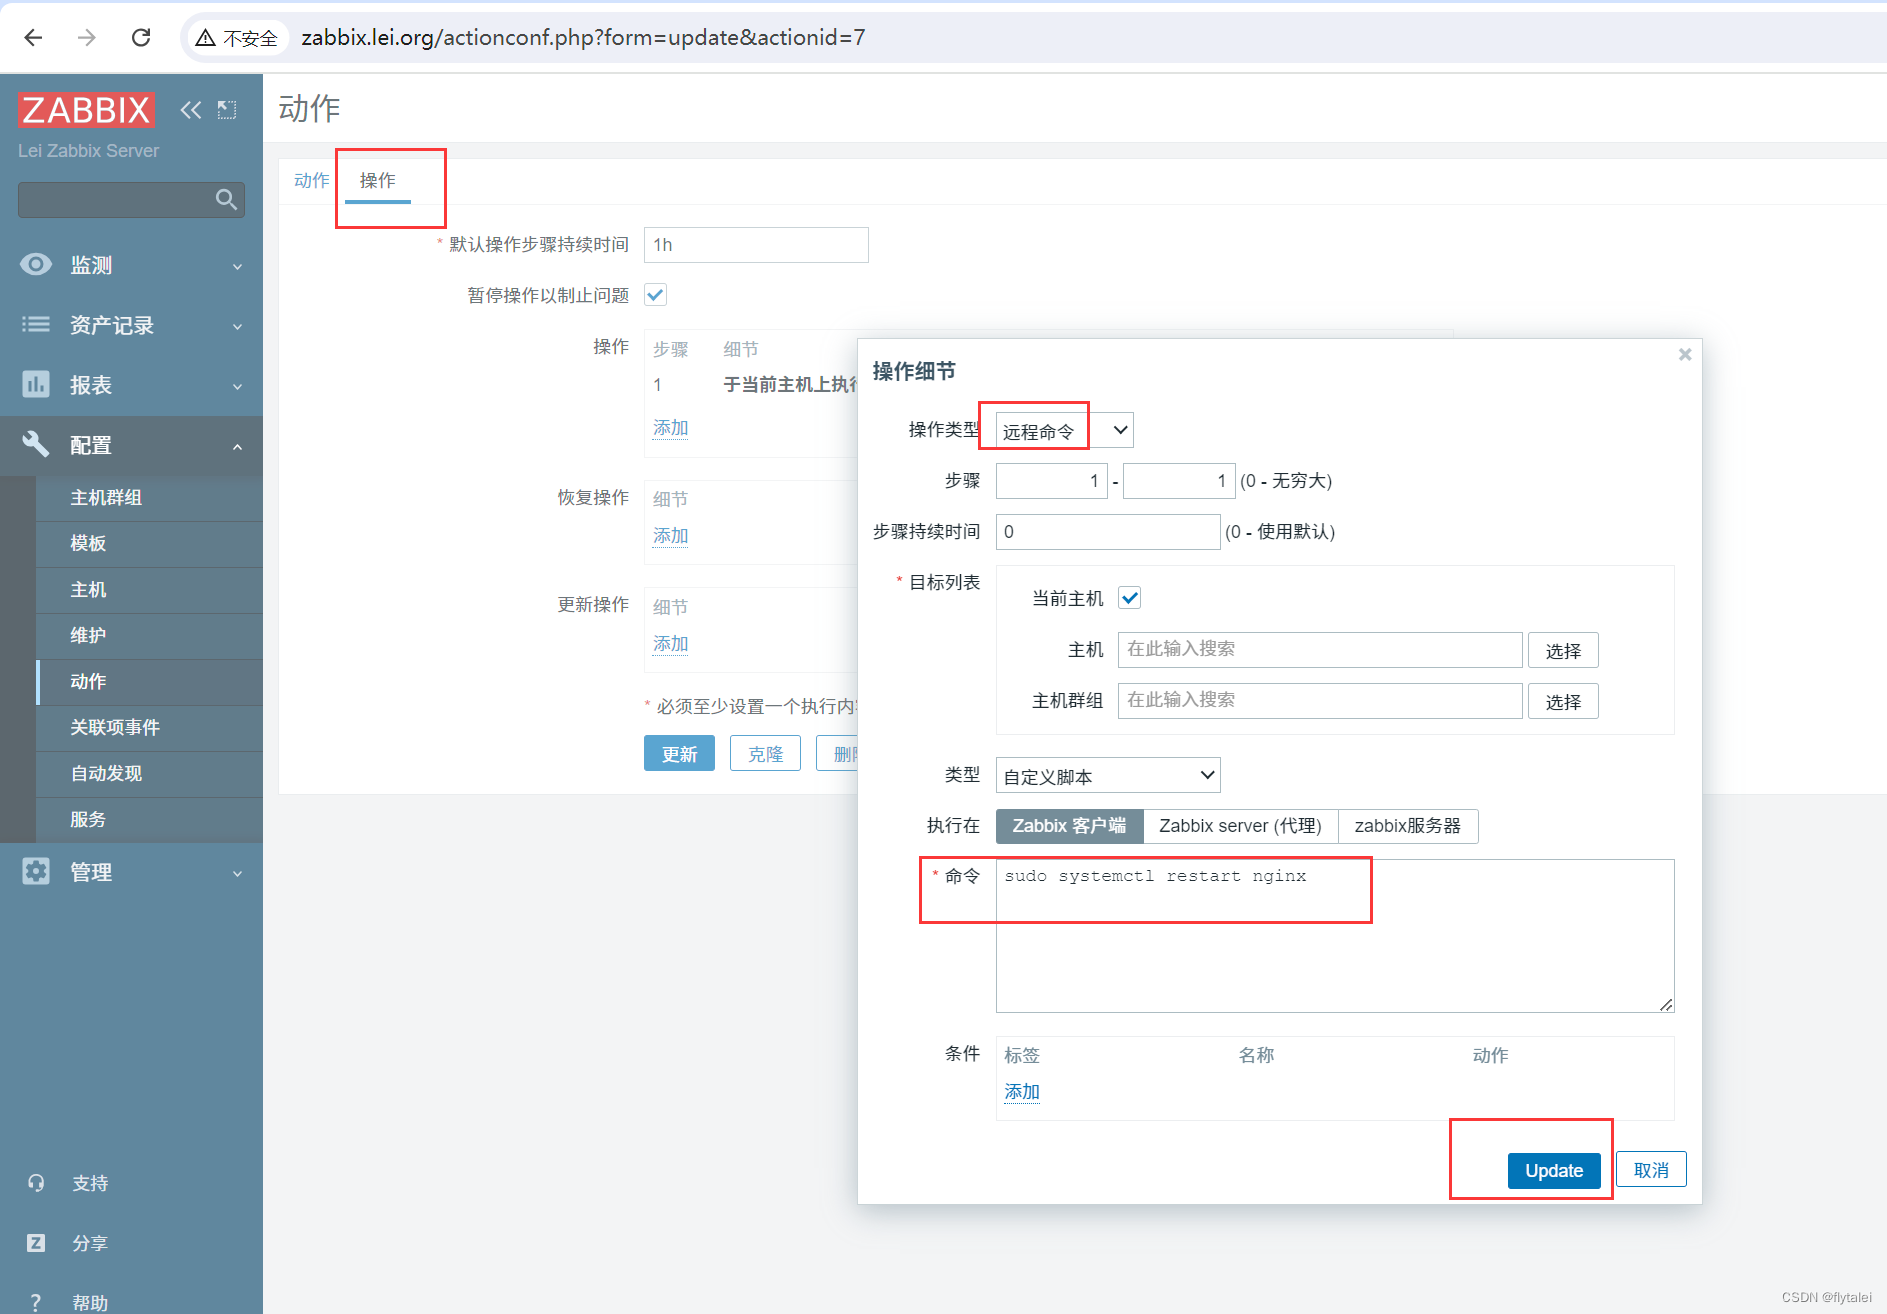Collapse the 配置 menu section

(131, 445)
